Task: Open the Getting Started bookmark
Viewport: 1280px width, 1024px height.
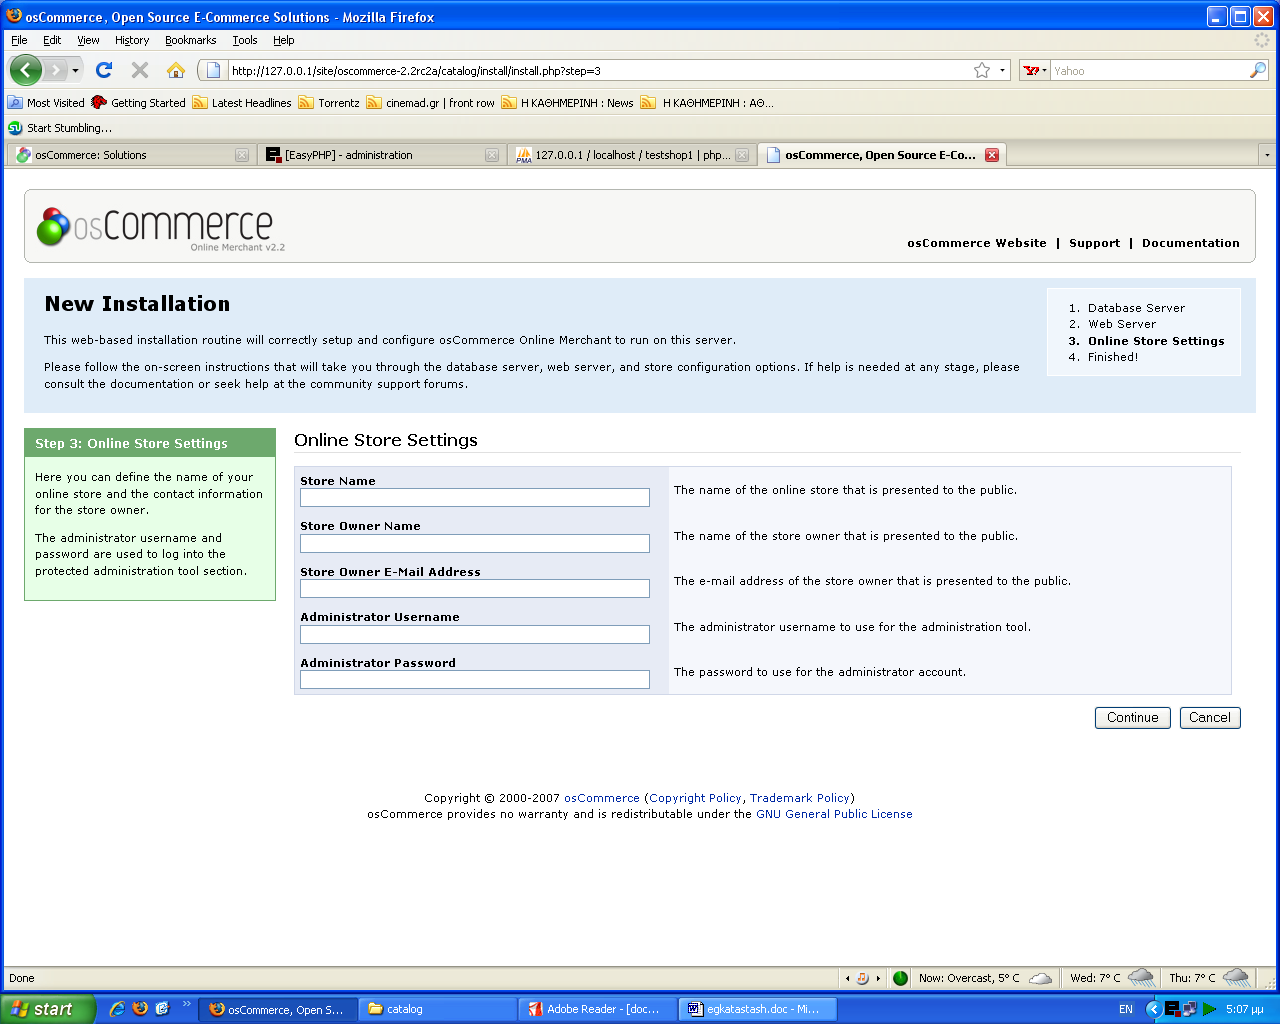Action: [x=139, y=102]
